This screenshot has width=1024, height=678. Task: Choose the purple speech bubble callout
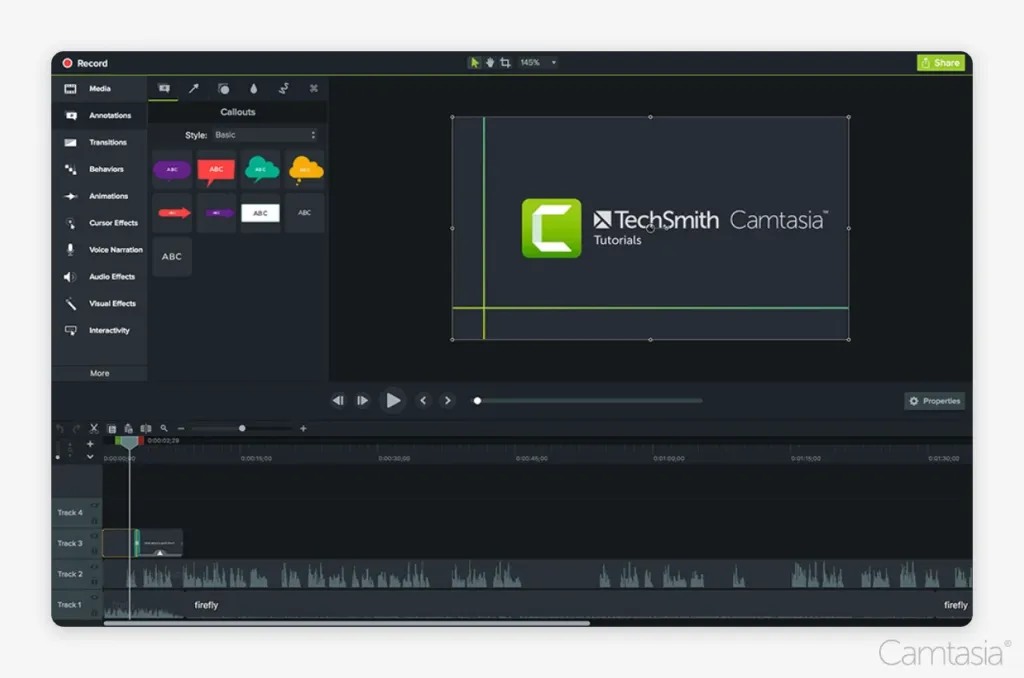pos(172,170)
